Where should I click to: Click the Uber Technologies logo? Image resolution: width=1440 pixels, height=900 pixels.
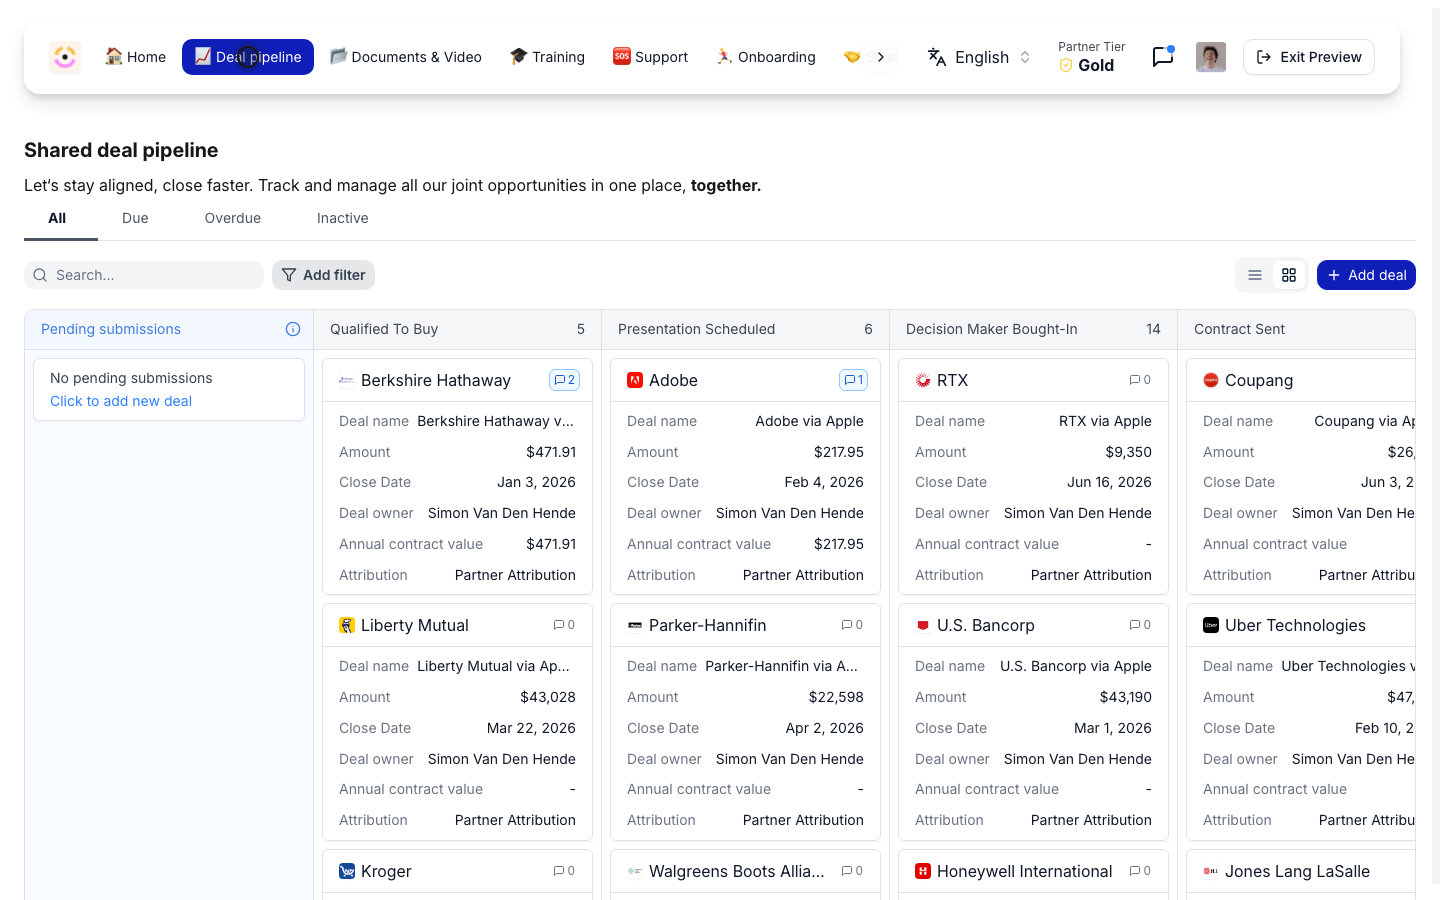[x=1211, y=625]
